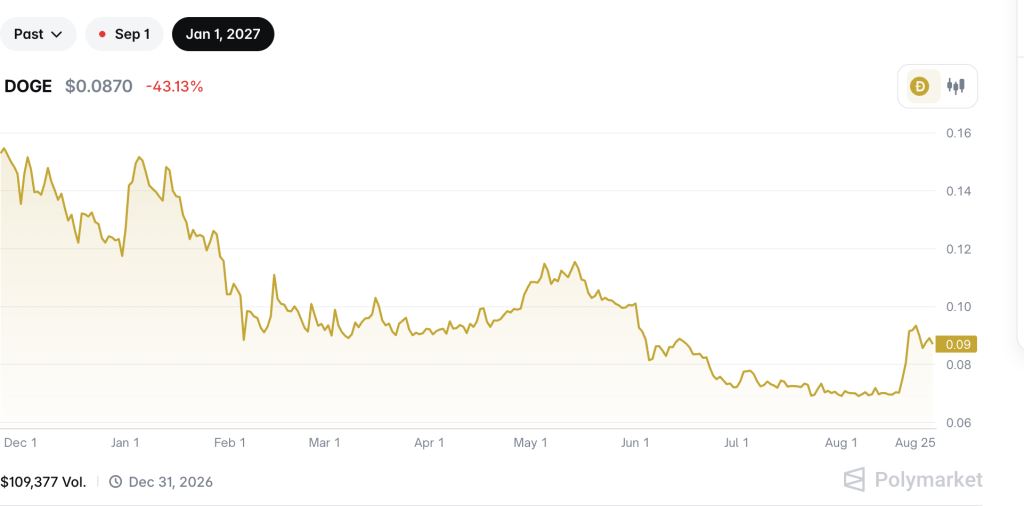
Task: Click the clock icon beside Dec 31, 2026
Action: click(x=115, y=482)
